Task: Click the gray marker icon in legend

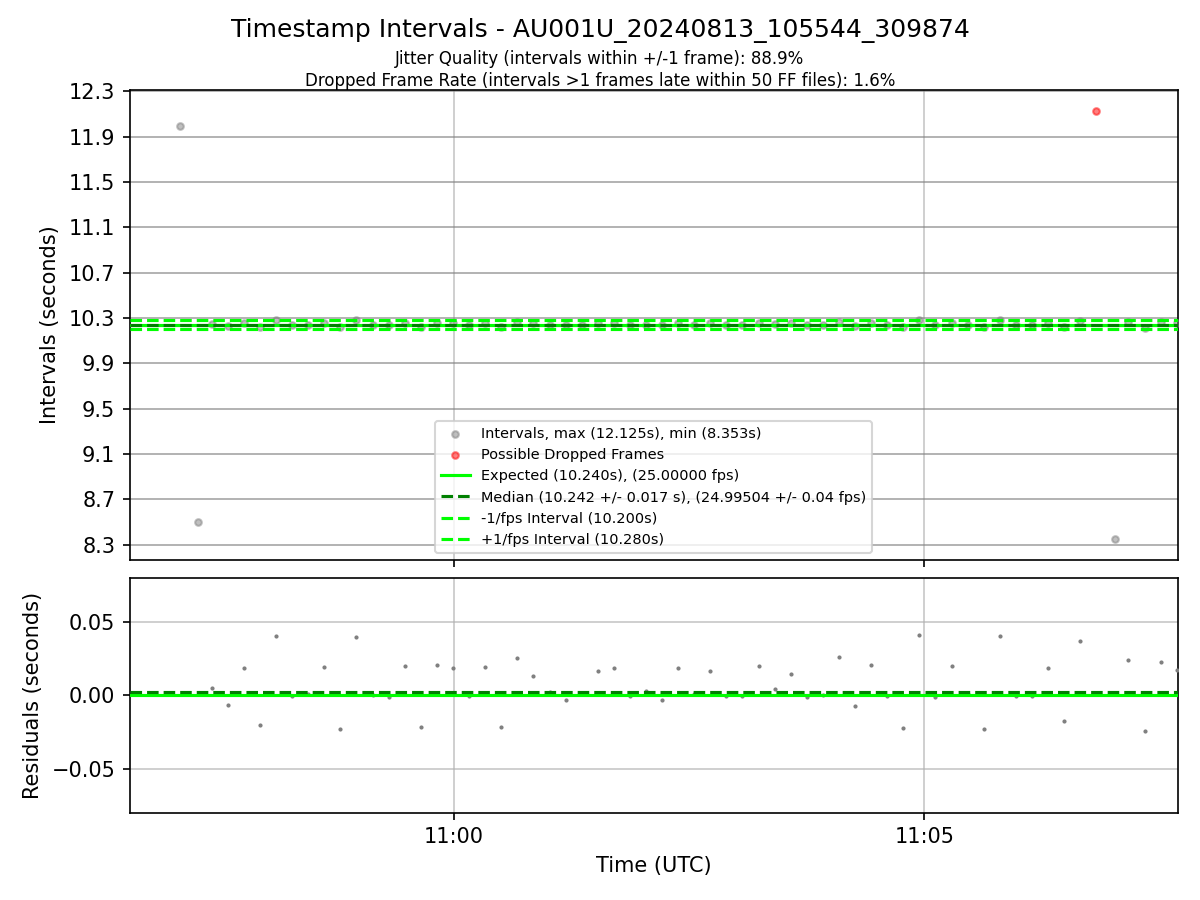Action: pos(455,434)
